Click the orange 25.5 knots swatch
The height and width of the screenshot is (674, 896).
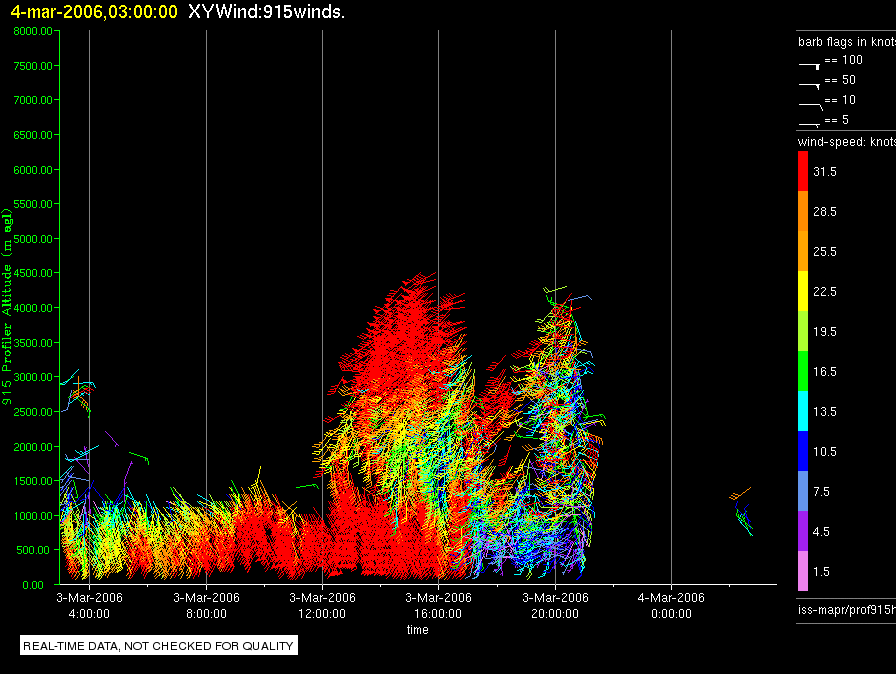[x=803, y=251]
